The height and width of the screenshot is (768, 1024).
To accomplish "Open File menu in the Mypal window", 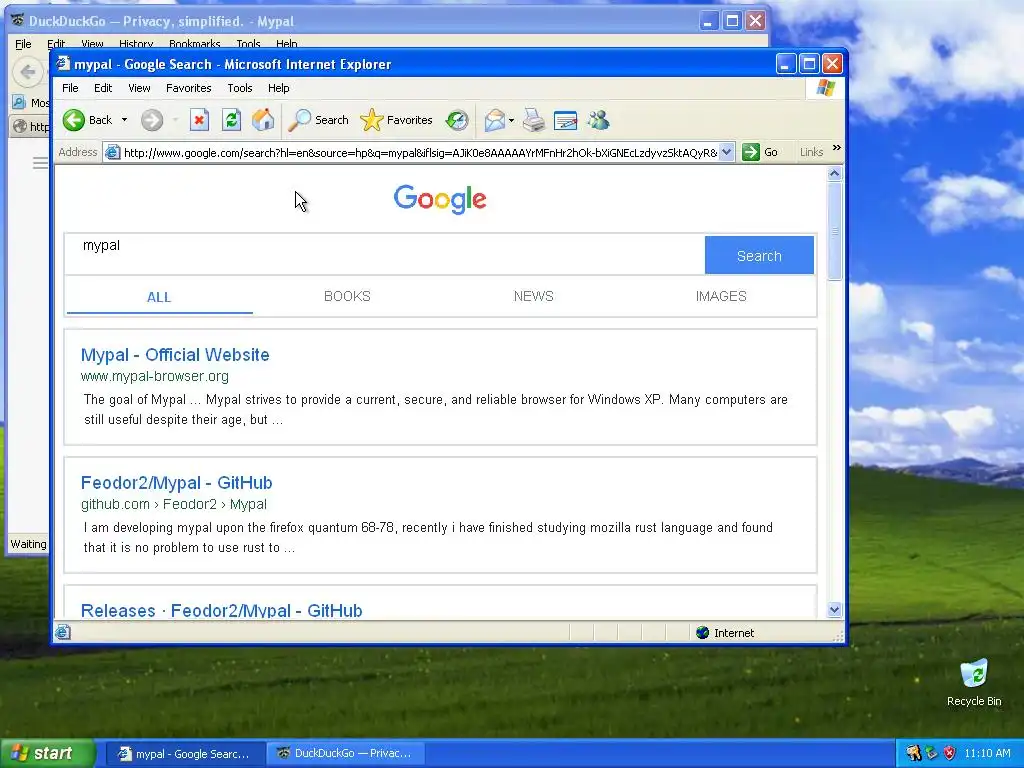I will [x=23, y=44].
